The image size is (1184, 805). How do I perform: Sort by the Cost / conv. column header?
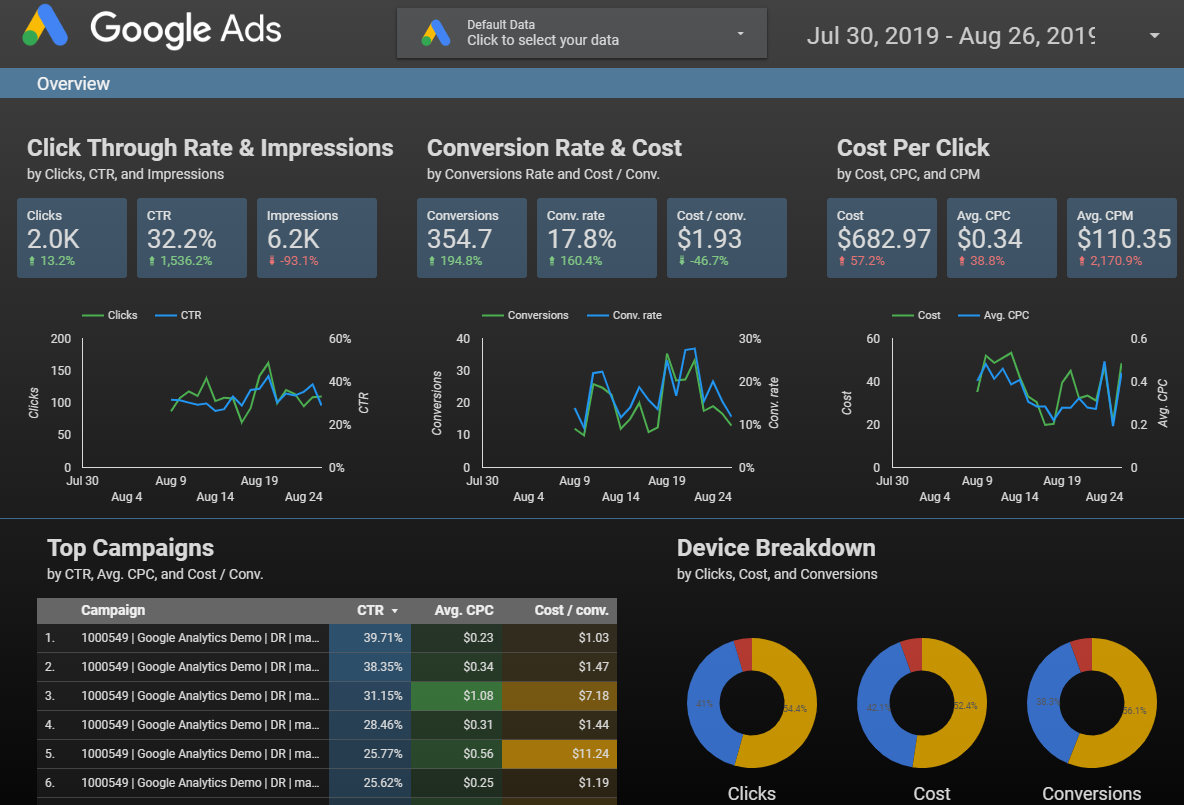click(x=572, y=610)
